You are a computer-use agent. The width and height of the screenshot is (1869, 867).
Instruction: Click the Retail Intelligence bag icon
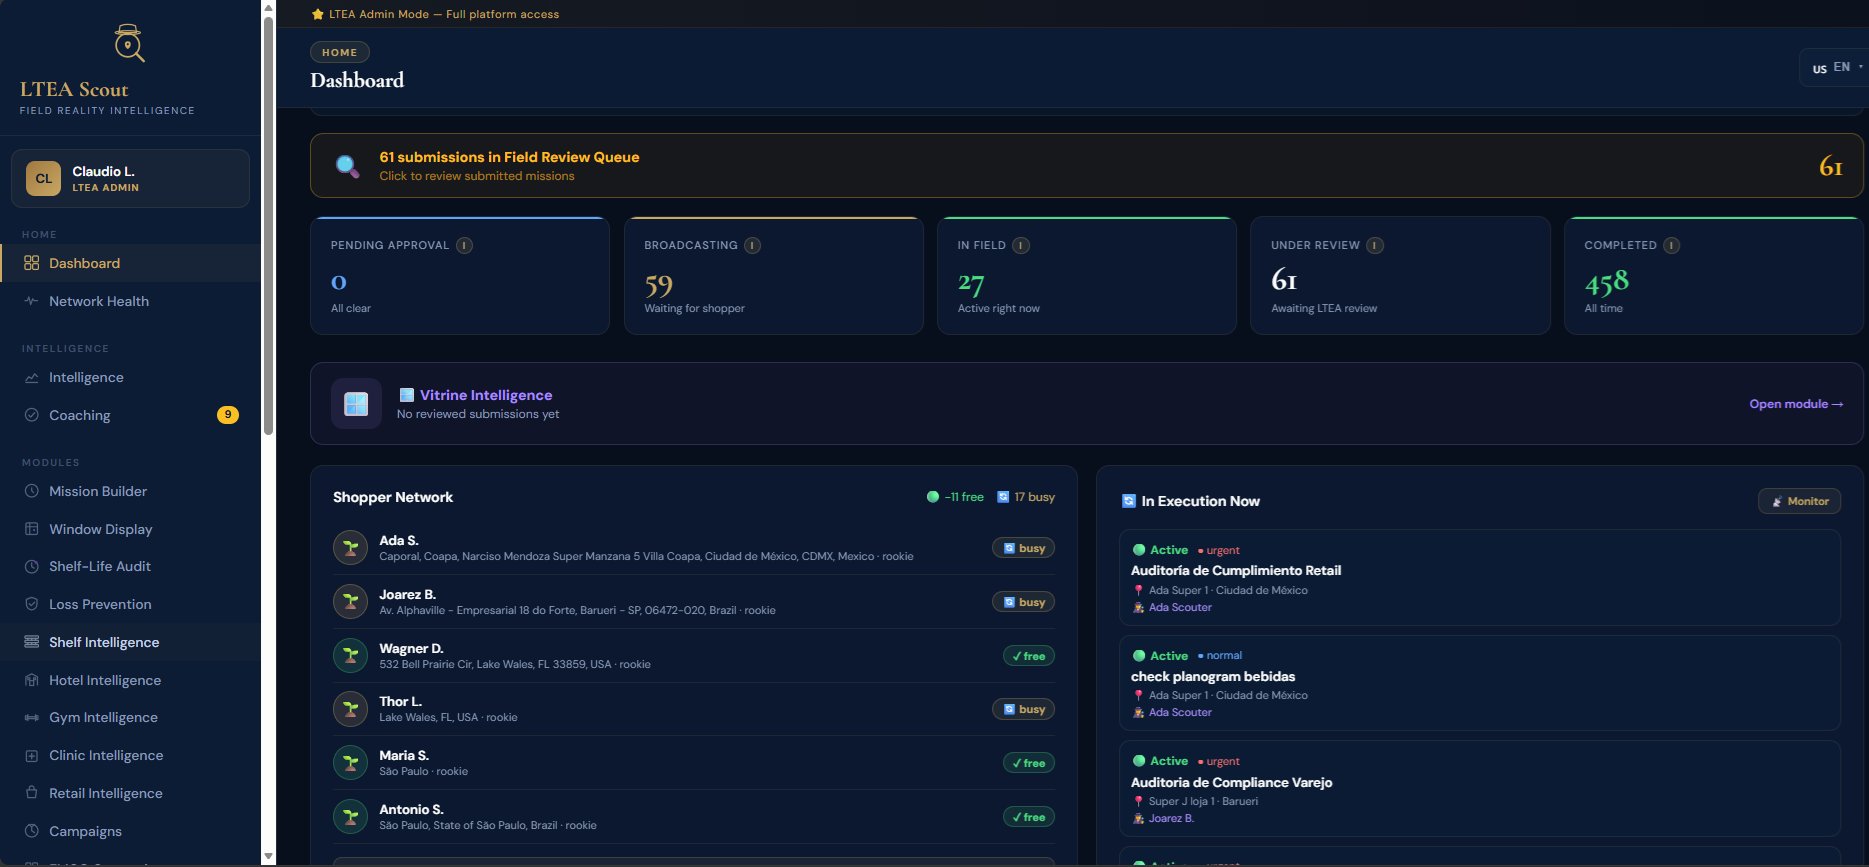[31, 793]
